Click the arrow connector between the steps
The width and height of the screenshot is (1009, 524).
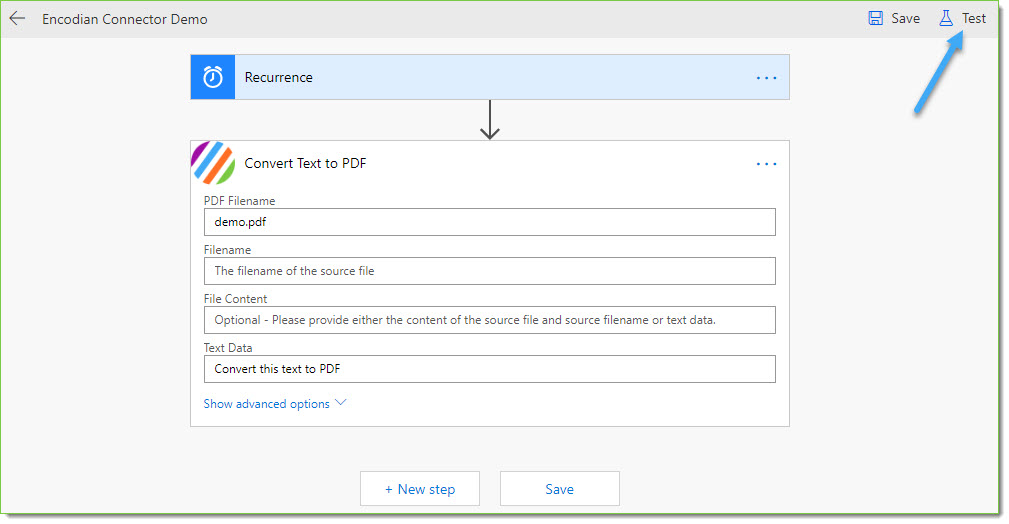490,120
